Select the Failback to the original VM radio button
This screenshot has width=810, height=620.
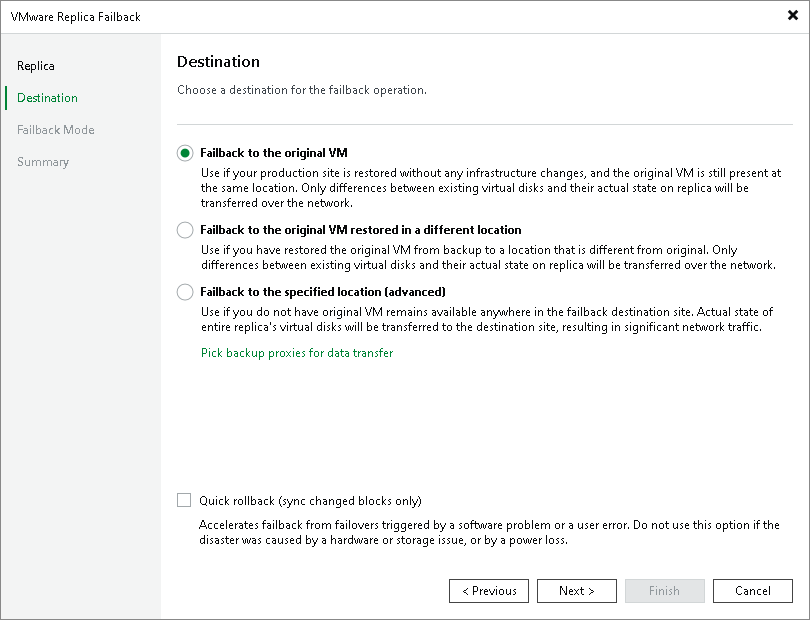(185, 153)
